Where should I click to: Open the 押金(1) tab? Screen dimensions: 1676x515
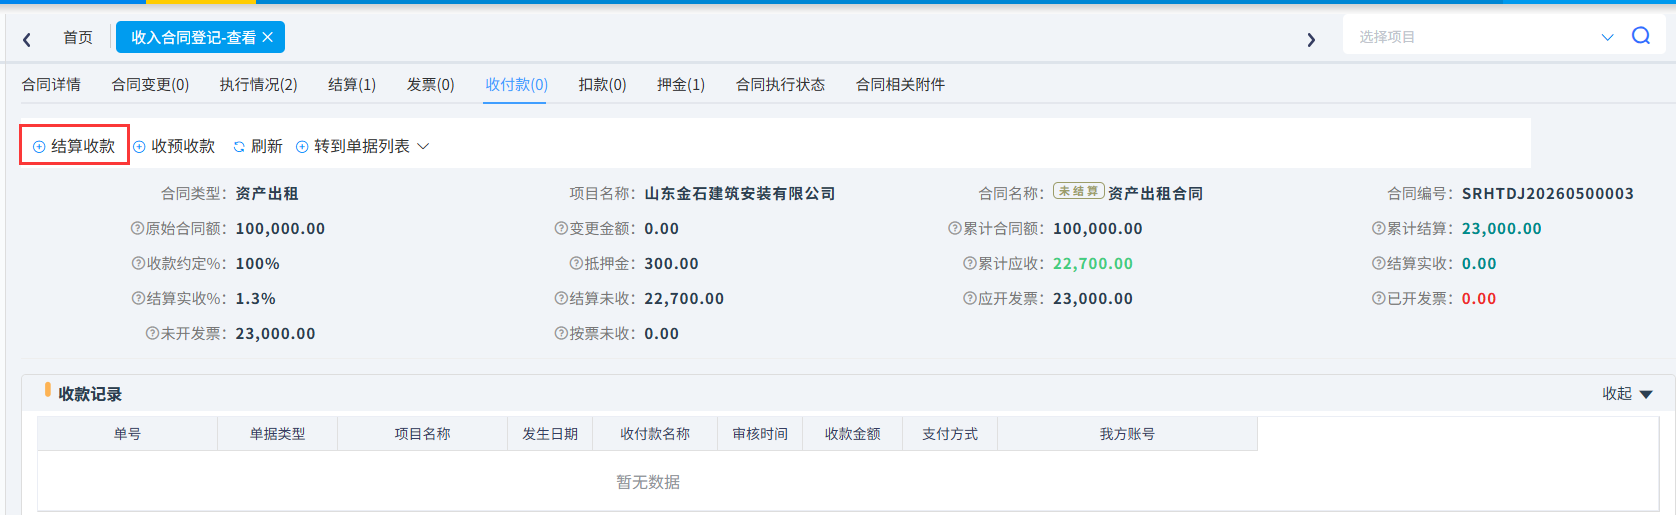[x=681, y=85]
